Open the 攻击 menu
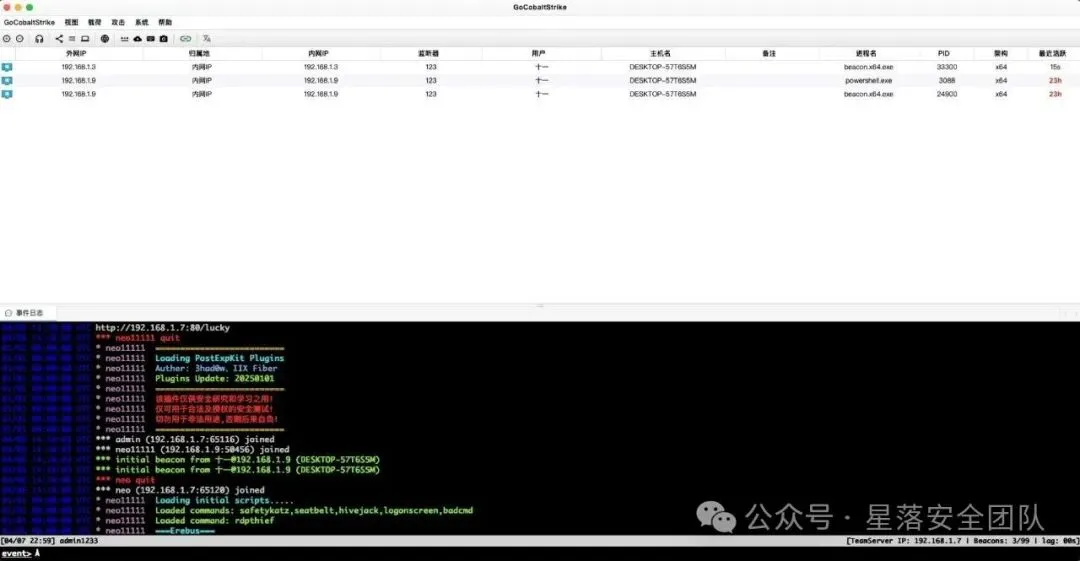This screenshot has height=561, width=1080. click(x=118, y=22)
